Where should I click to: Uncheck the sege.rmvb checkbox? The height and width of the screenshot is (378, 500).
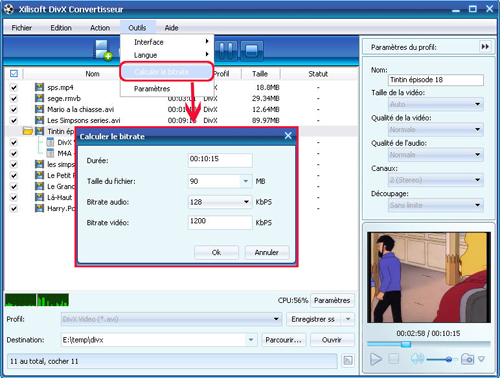pyautogui.click(x=14, y=98)
